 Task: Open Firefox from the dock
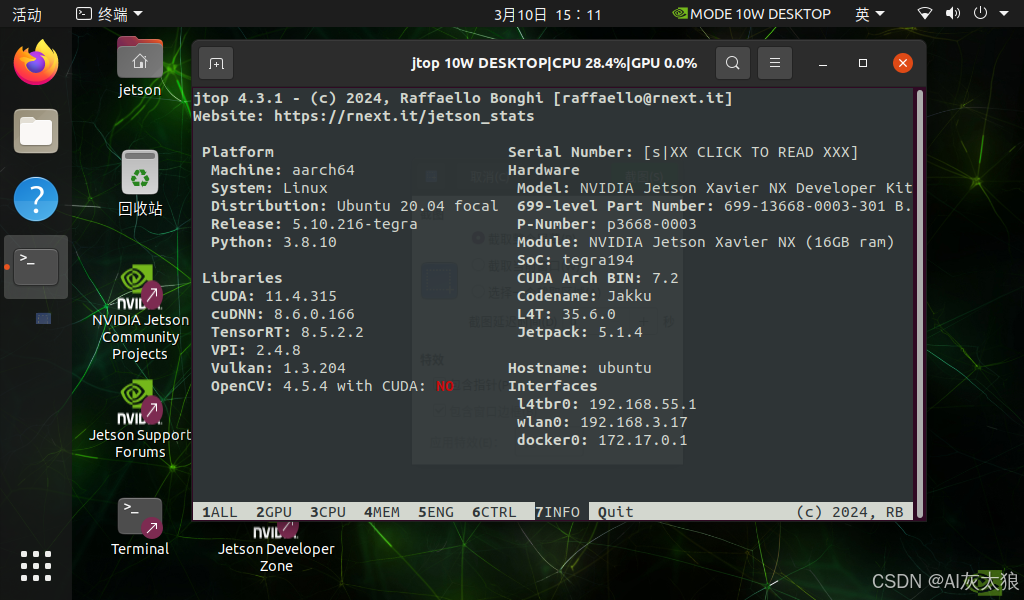36,63
